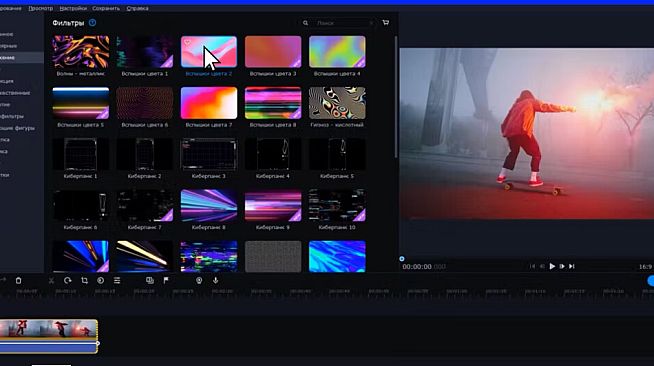This screenshot has width=654, height=366.
Task: Select the skateboarder video clip on timeline
Action: pos(48,328)
